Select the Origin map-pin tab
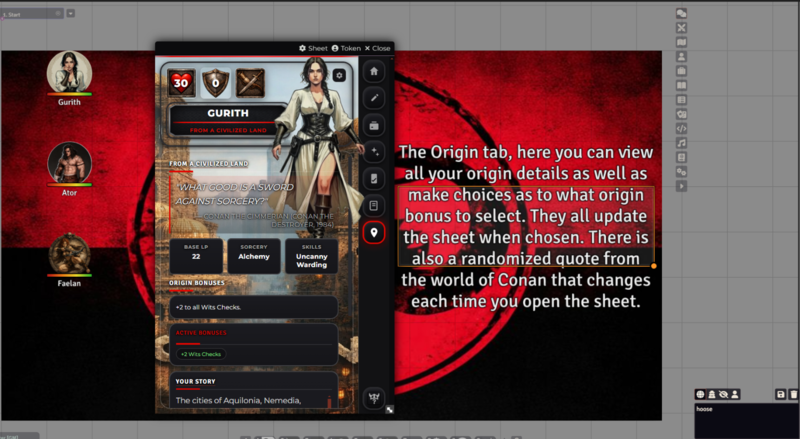 point(374,232)
